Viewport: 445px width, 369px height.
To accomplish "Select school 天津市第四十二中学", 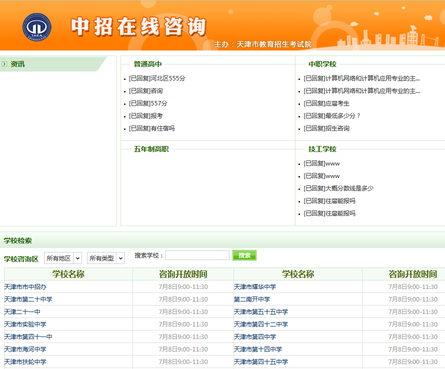I will coord(261,324).
